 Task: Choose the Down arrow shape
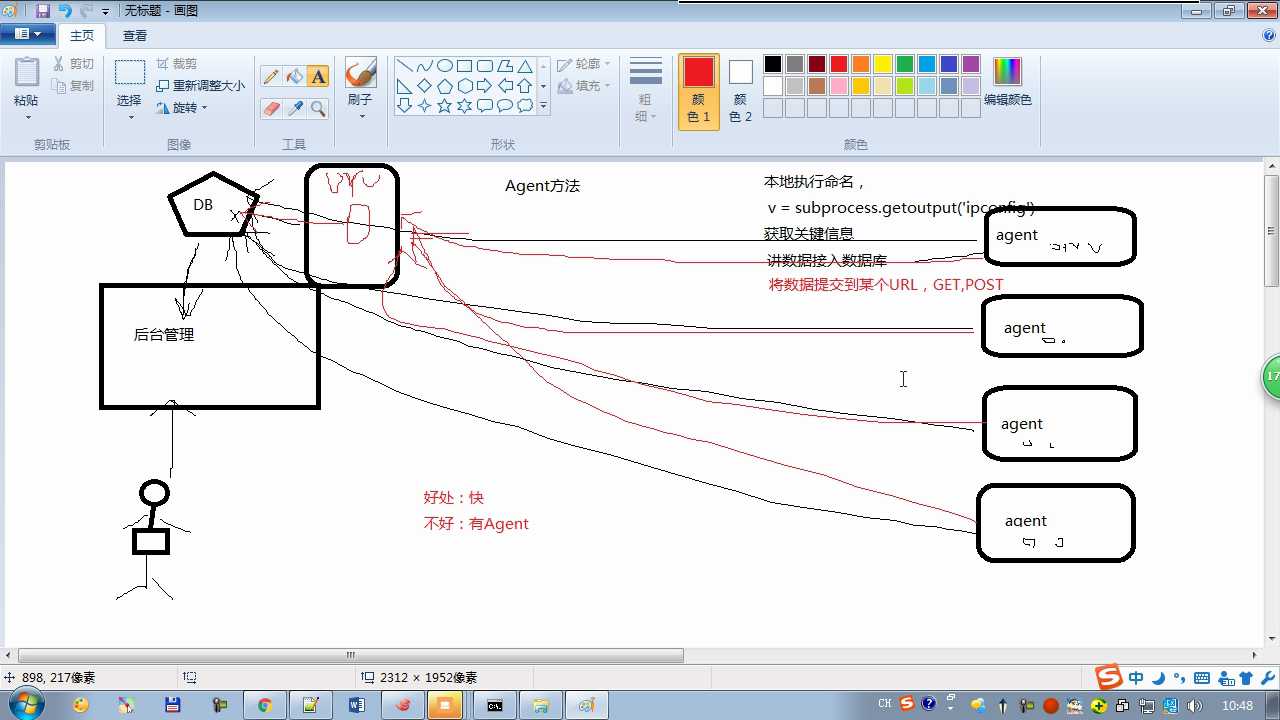(x=404, y=106)
